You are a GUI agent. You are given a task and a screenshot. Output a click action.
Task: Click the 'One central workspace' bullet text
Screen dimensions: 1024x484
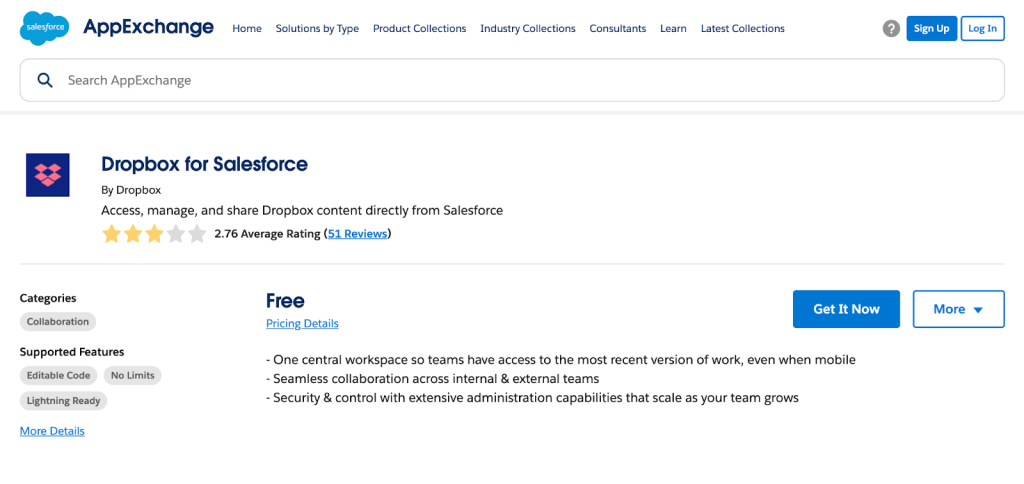point(561,360)
